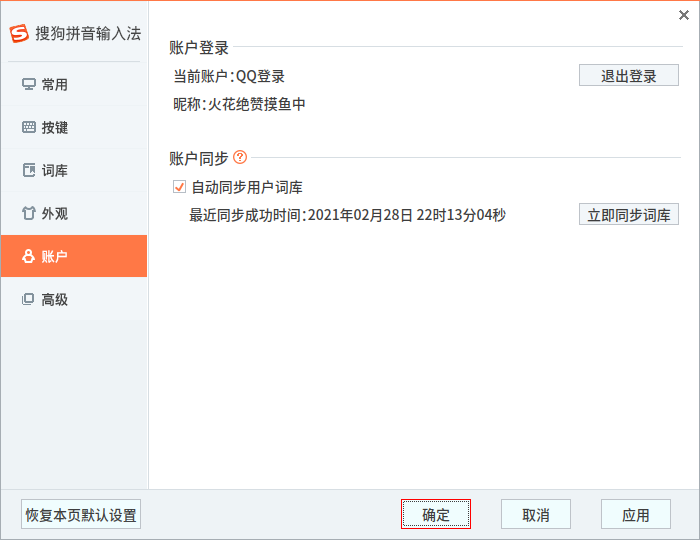Apply settings with the 应用 button
This screenshot has height=540, width=700.
(x=635, y=515)
